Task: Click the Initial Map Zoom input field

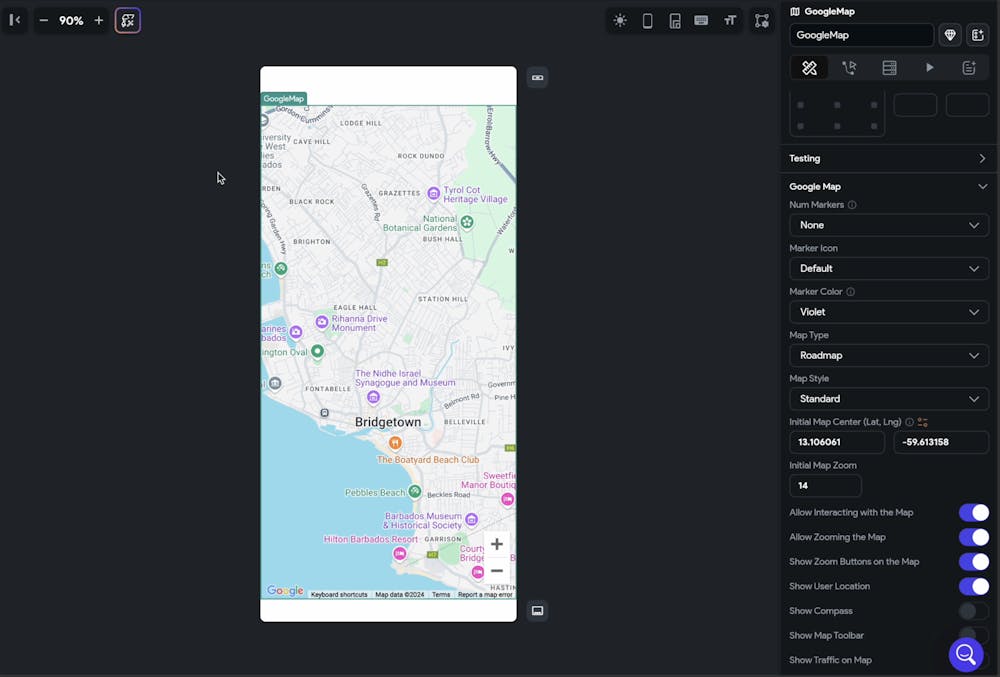Action: tap(825, 486)
